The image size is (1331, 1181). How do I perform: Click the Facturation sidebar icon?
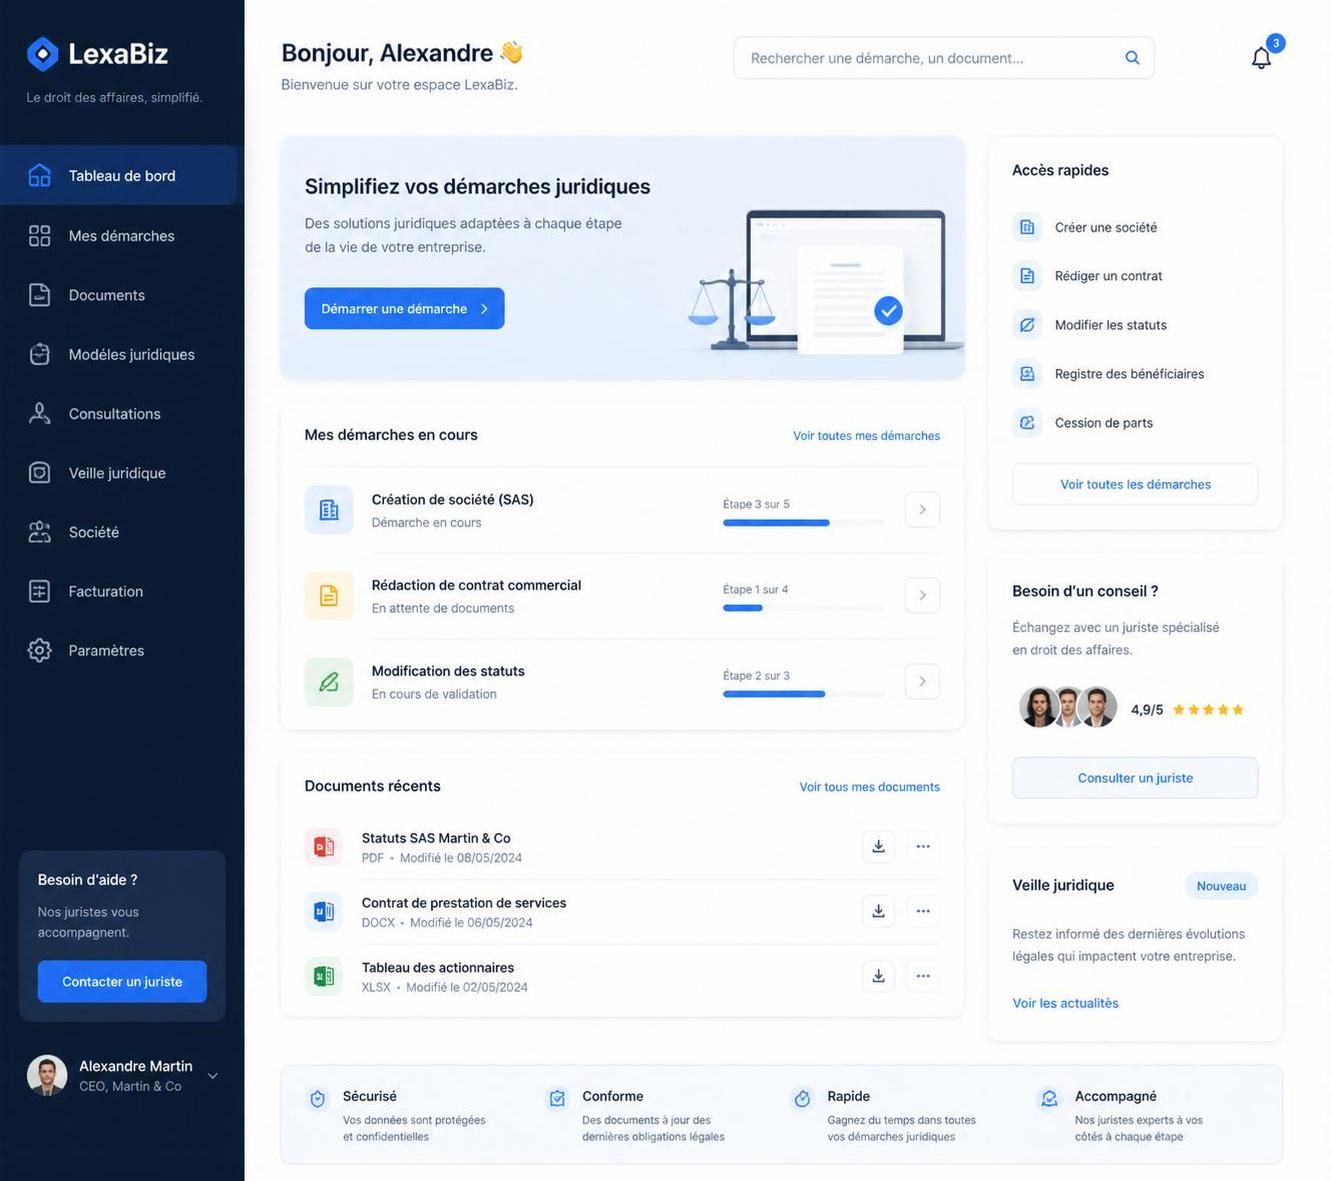pos(39,591)
